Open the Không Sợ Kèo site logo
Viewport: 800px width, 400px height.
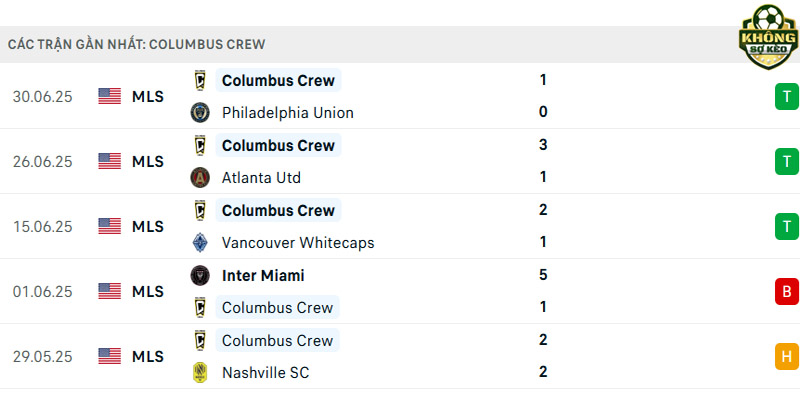pyautogui.click(x=768, y=36)
